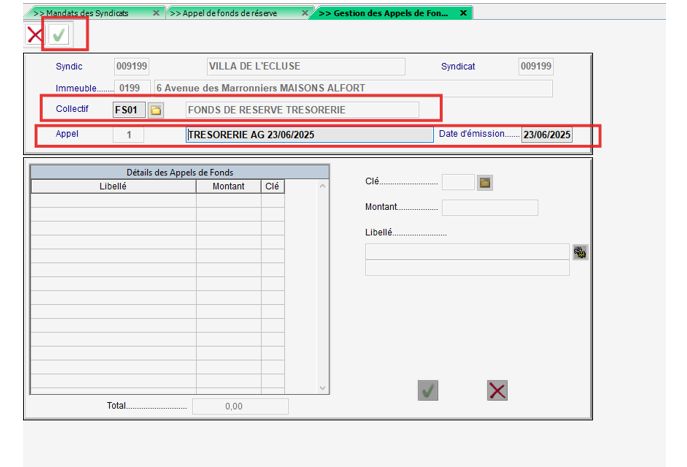The height and width of the screenshot is (467, 687).
Task: Click the red X cancel icon in top toolbar
Action: coord(34,35)
